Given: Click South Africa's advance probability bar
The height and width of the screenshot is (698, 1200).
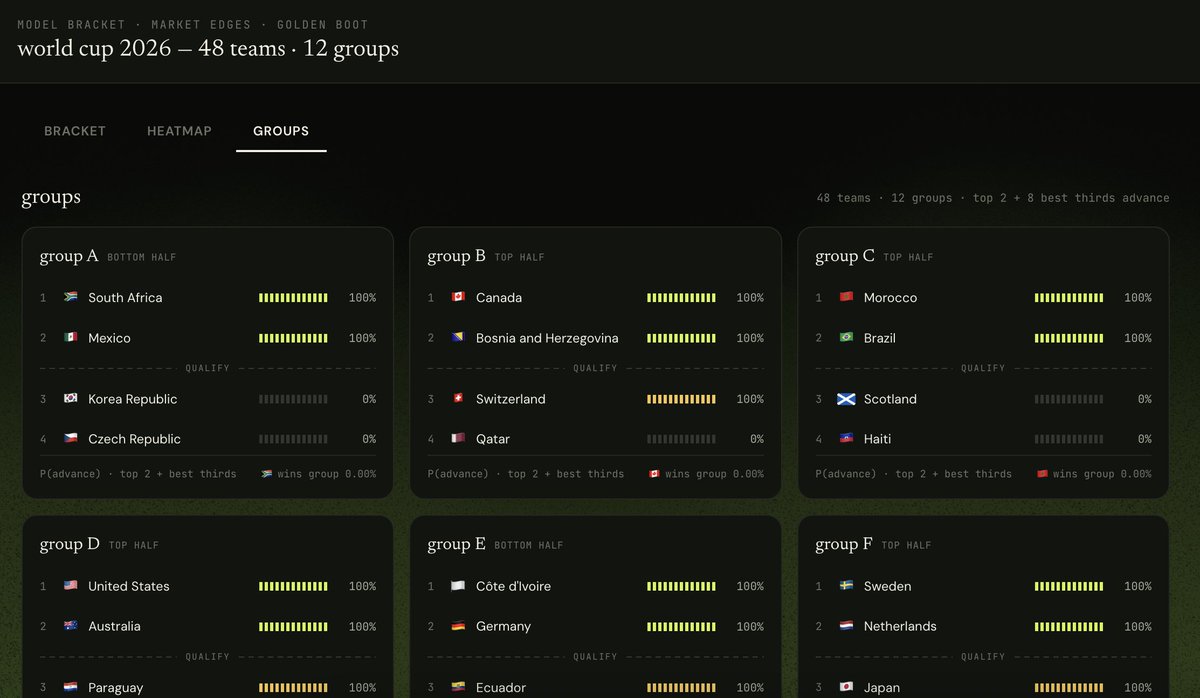Looking at the screenshot, I should (293, 298).
